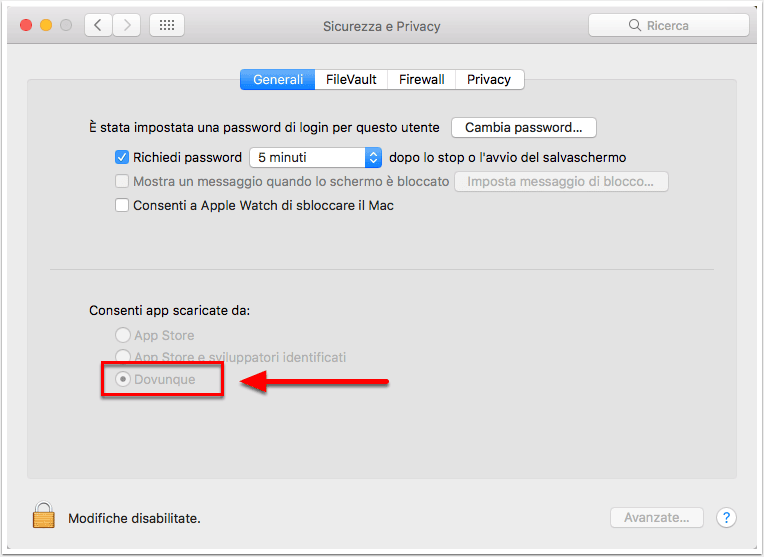Go forward with the right arrow
Viewport: 764px width, 557px height.
point(127,25)
